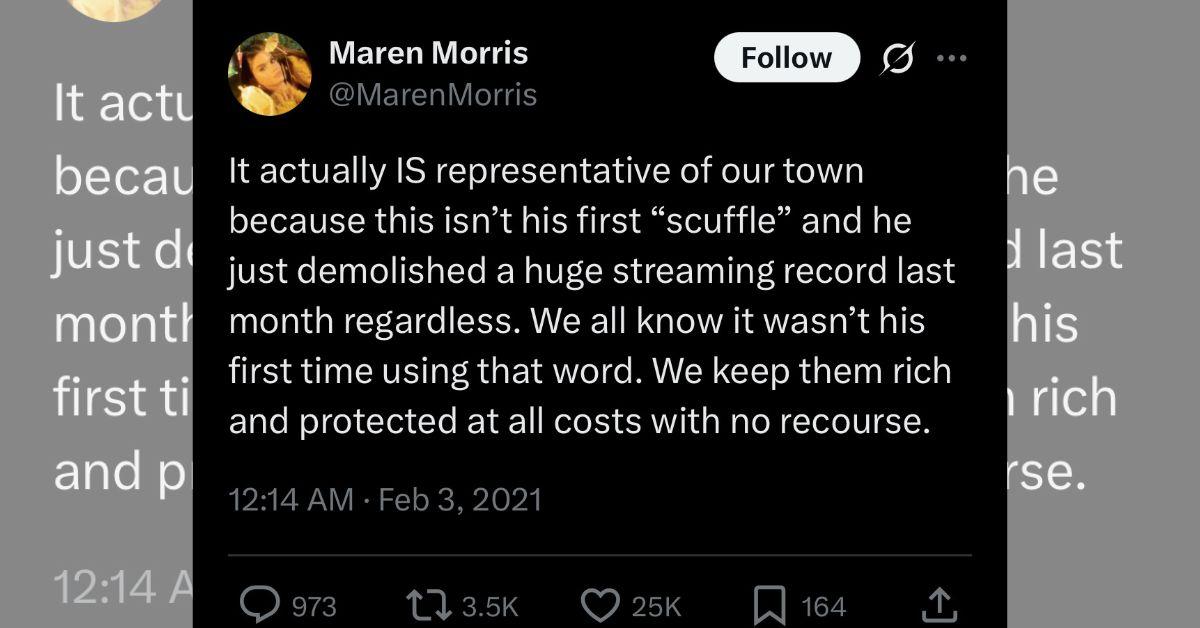The height and width of the screenshot is (628, 1200).
Task: Click the 12:14 AM · Feb 3, 2021 timestamp
Action: coord(385,499)
